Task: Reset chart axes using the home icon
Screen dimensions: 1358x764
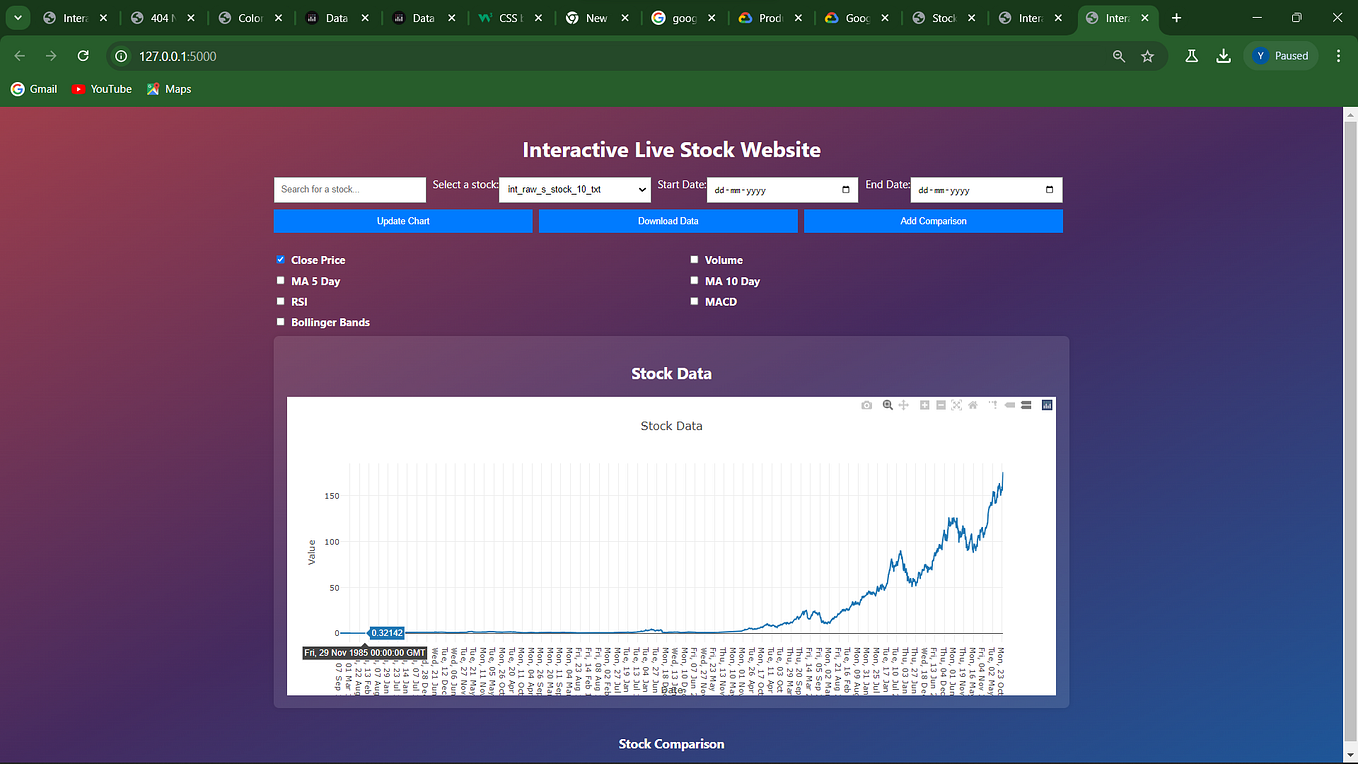Action: 973,405
